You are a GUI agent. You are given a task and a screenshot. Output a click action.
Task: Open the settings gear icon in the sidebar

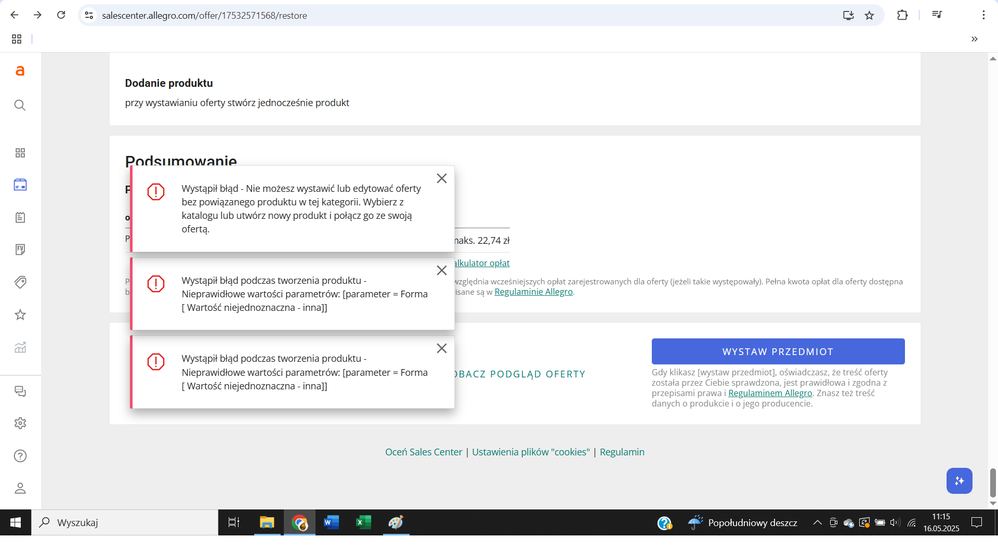20,423
